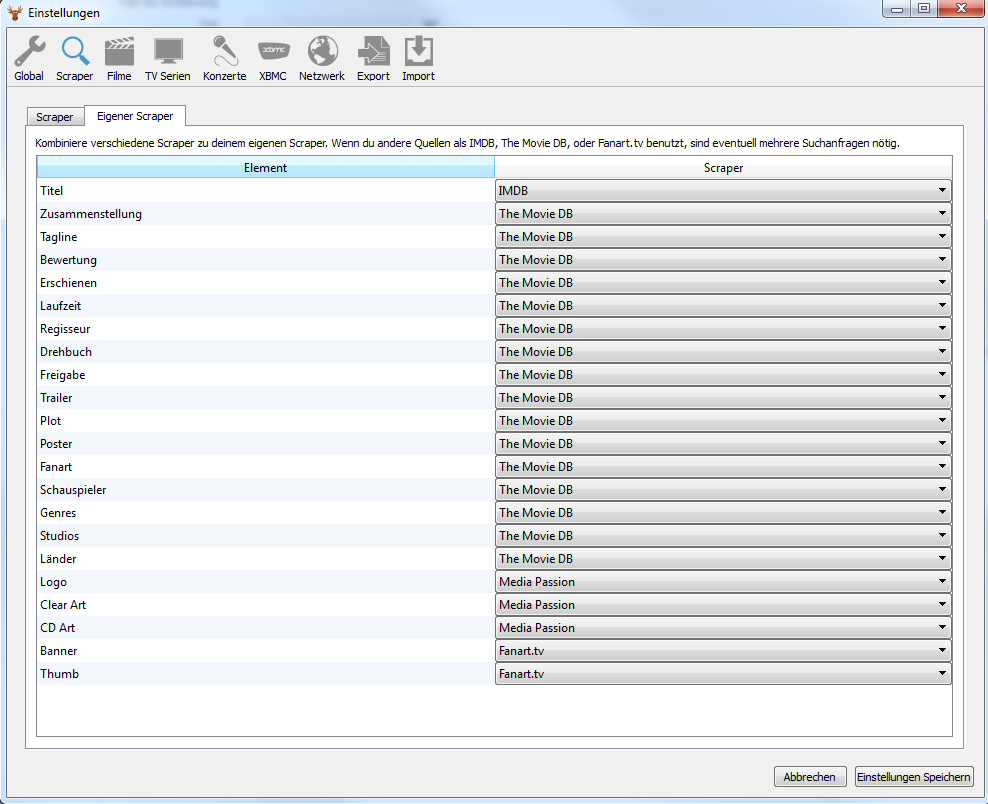Minimize the Einstellungen window
The height and width of the screenshot is (804, 988).
click(897, 9)
